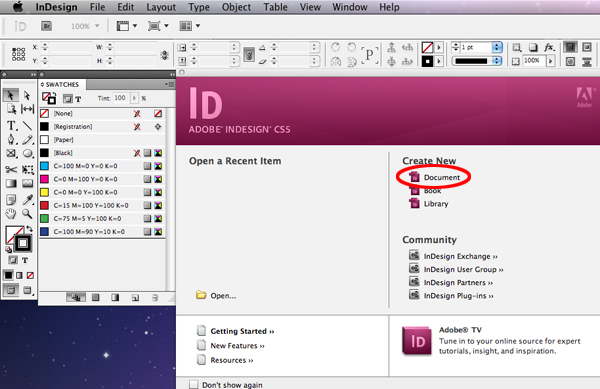600x389 pixels.
Task: Select the Page tool
Action: point(11,109)
